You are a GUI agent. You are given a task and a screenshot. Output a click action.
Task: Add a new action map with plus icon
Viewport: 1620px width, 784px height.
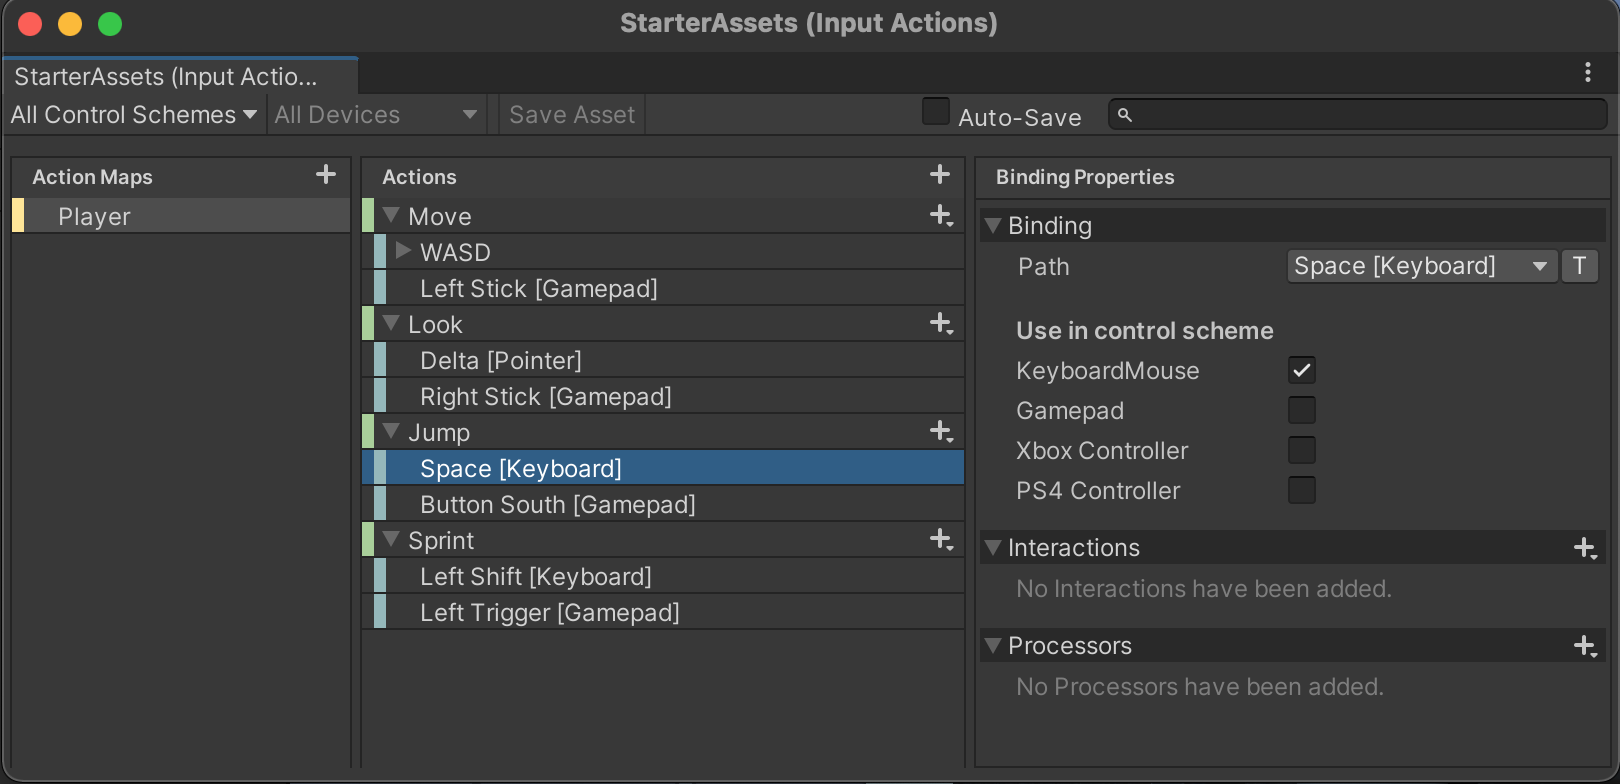point(326,175)
